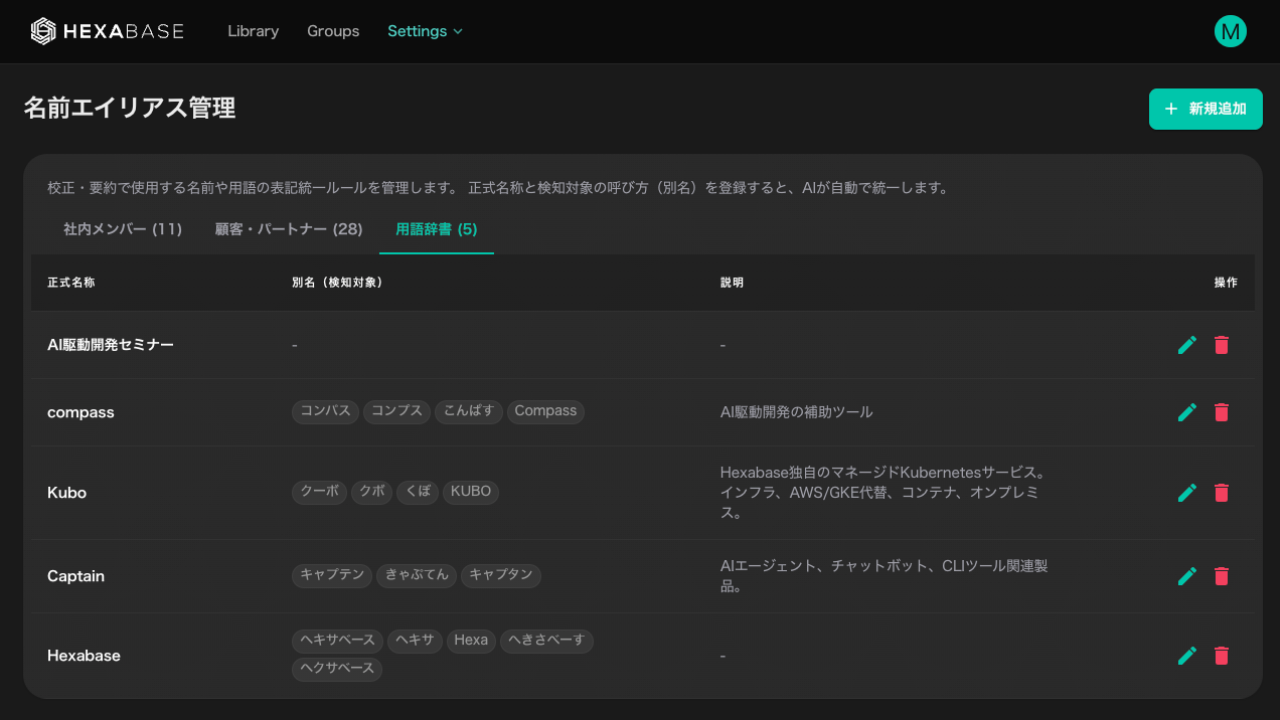Open edit for the Hexabase entry
This screenshot has height=720, width=1280.
point(1187,656)
